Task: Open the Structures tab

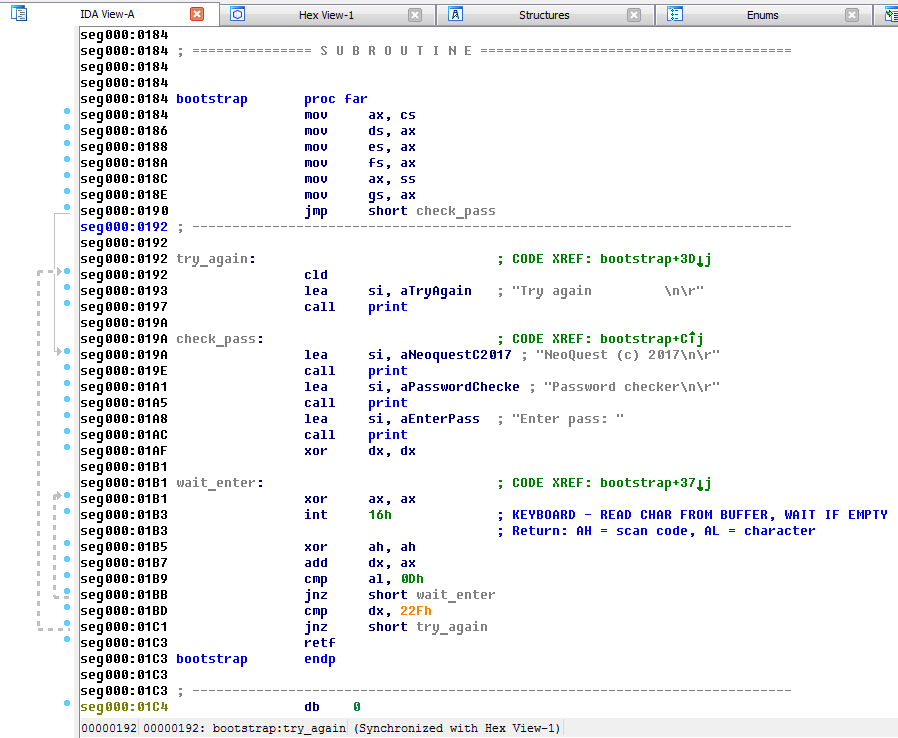Action: 544,15
